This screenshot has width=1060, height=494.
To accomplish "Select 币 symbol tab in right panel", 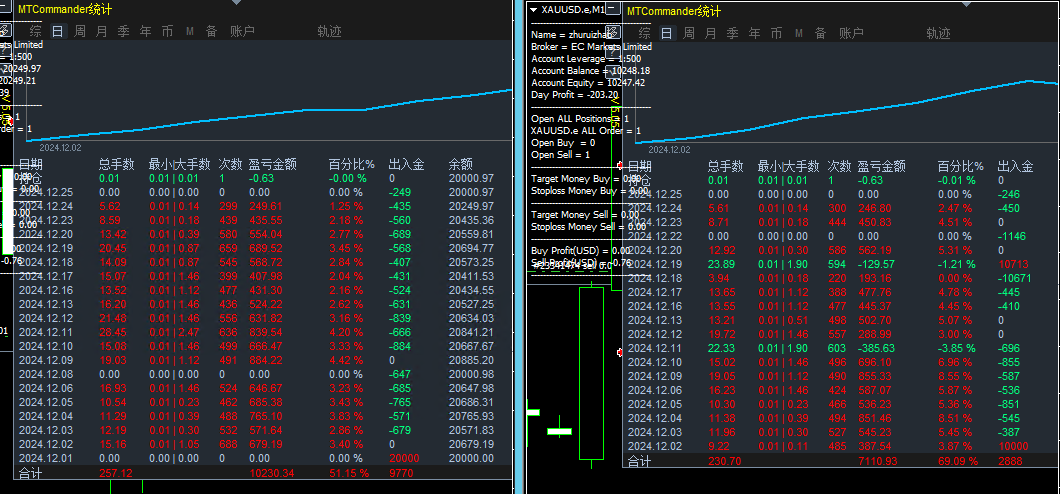I will point(776,33).
